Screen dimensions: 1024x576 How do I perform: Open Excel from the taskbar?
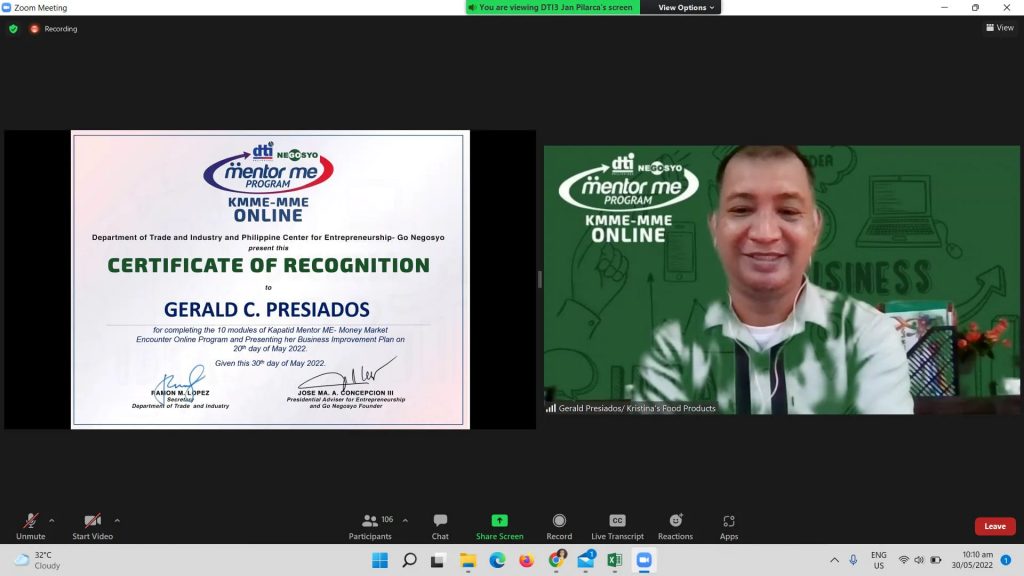tap(615, 560)
